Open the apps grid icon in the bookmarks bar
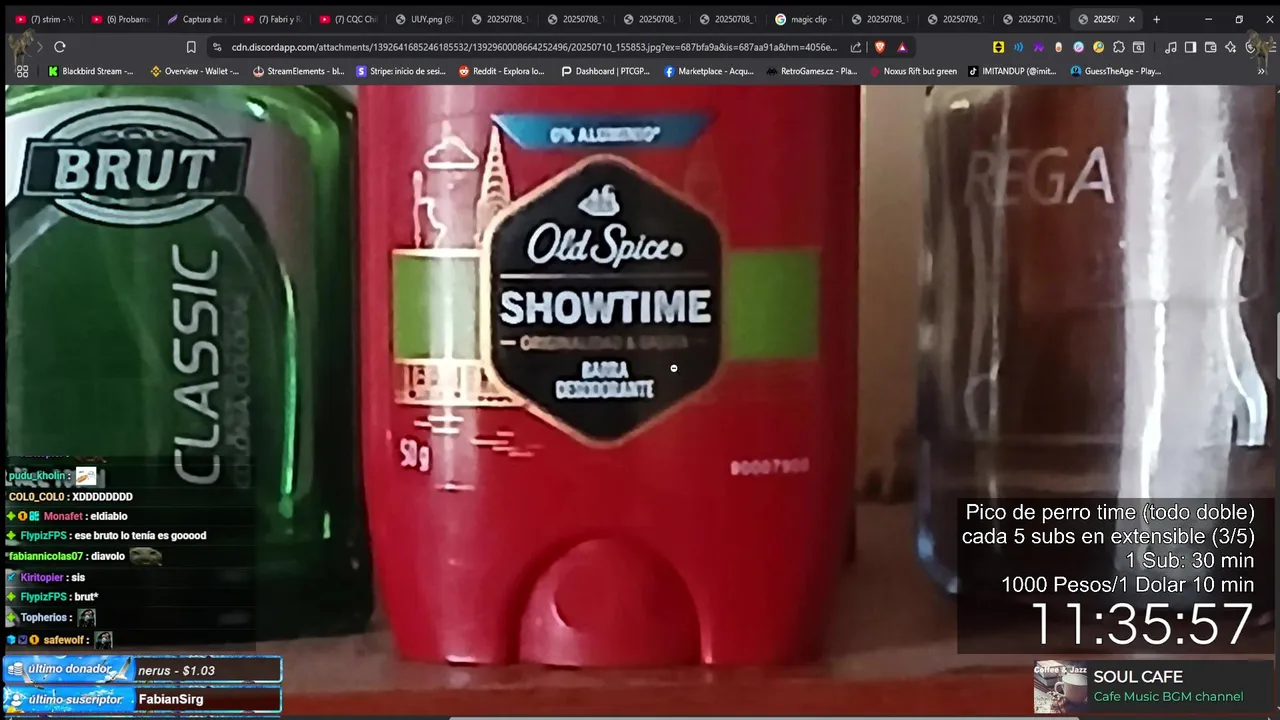This screenshot has height=720, width=1280. pos(22,71)
